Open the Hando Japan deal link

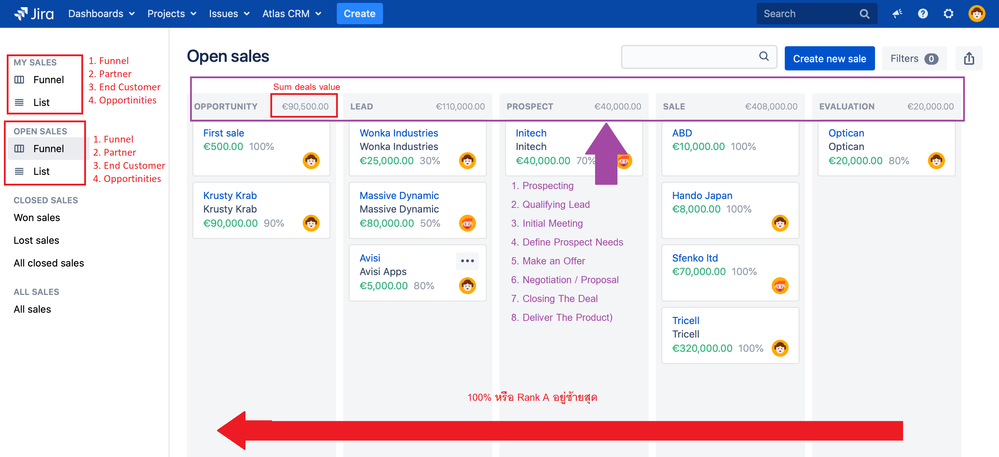(702, 196)
